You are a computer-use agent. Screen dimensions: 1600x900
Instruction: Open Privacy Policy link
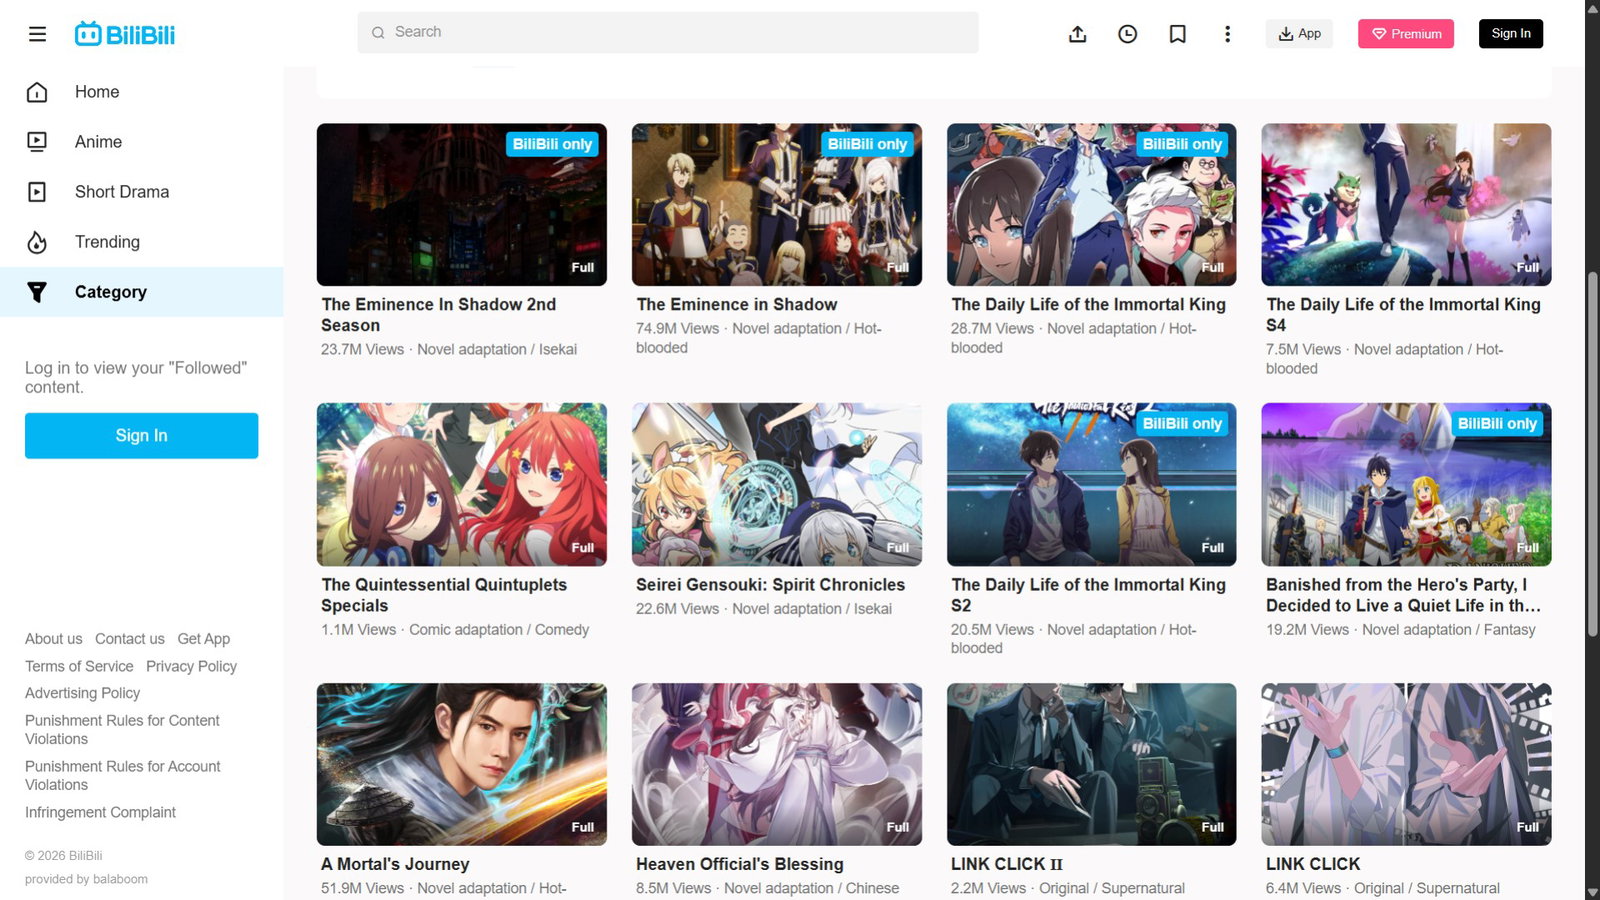[x=191, y=666]
